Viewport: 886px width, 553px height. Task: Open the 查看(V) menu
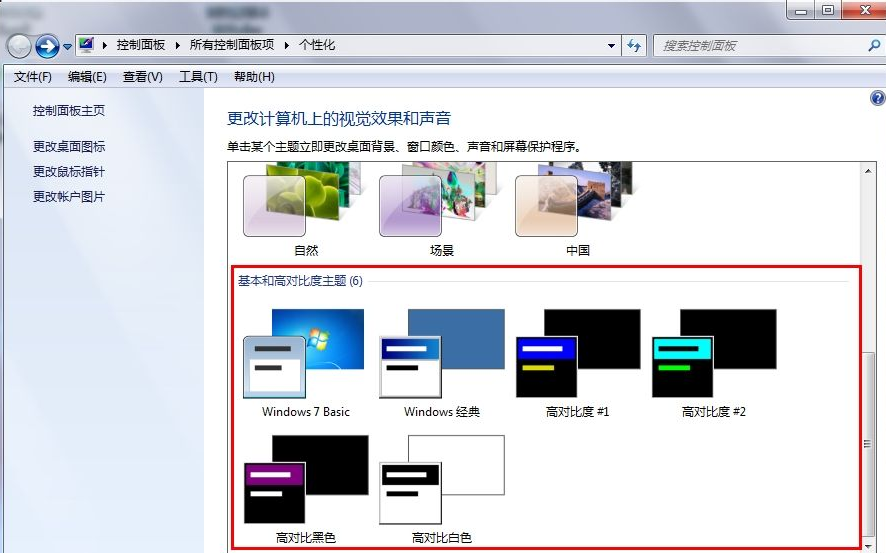tap(142, 77)
